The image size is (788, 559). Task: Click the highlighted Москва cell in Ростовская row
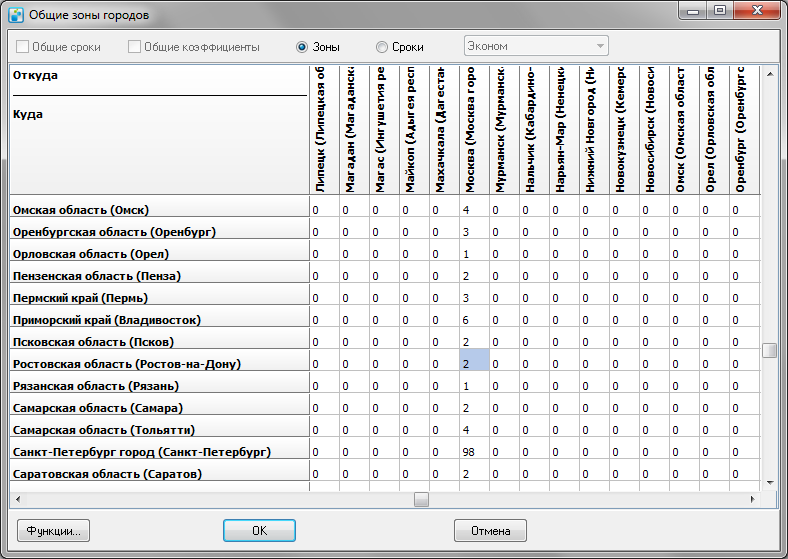coord(474,360)
